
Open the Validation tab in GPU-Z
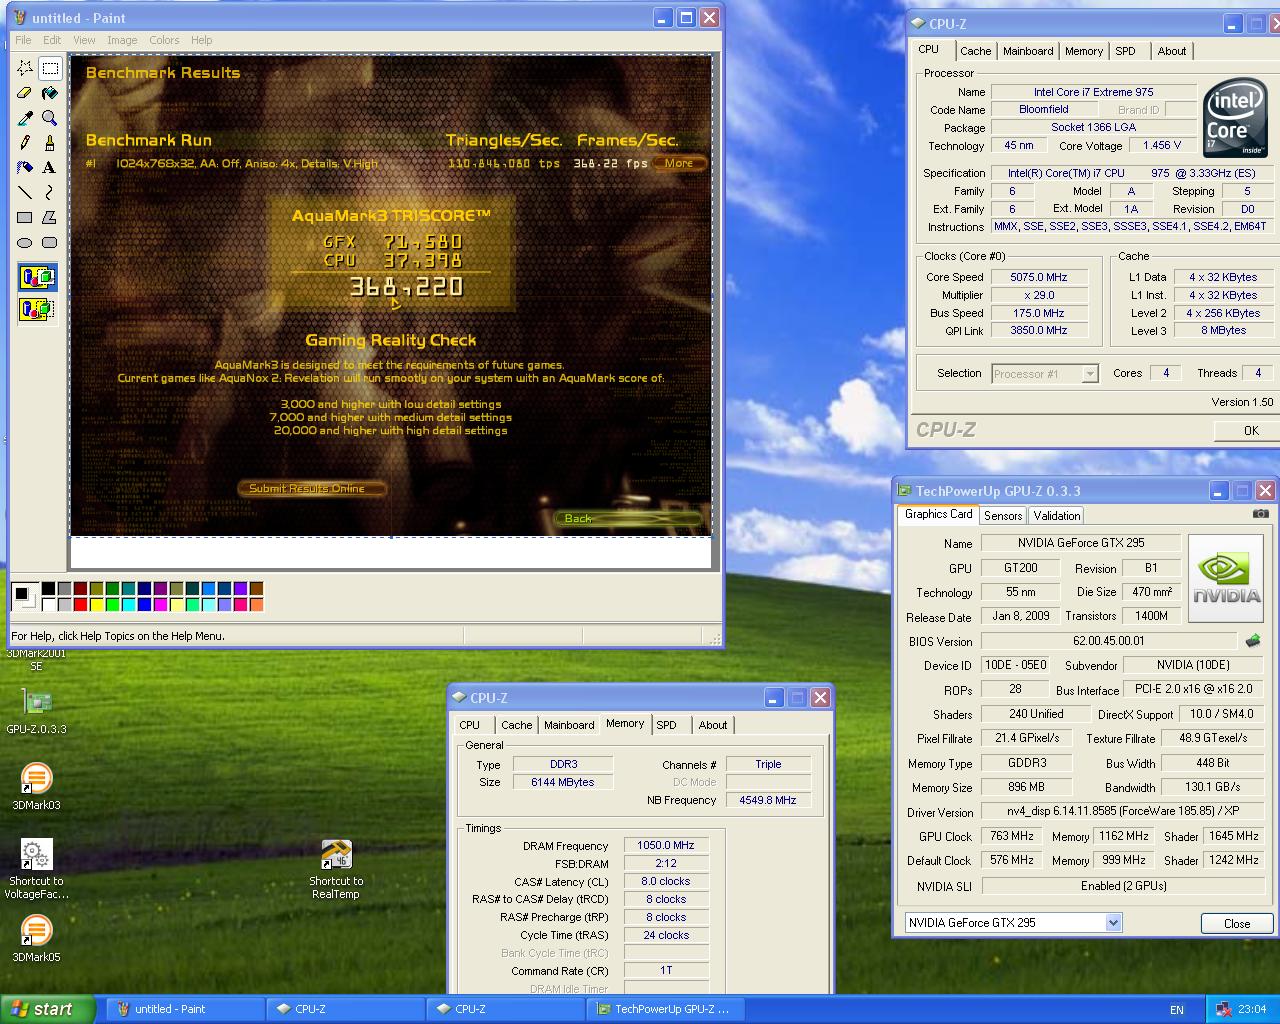point(1057,516)
